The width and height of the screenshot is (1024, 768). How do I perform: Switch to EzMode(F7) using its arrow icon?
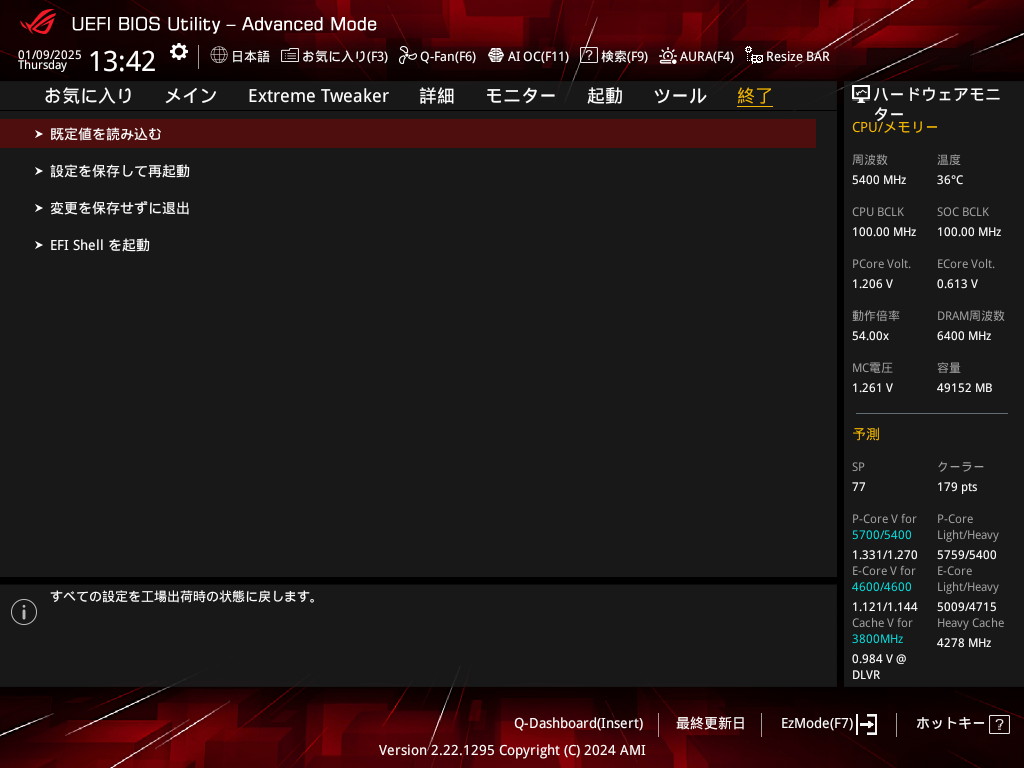(867, 724)
